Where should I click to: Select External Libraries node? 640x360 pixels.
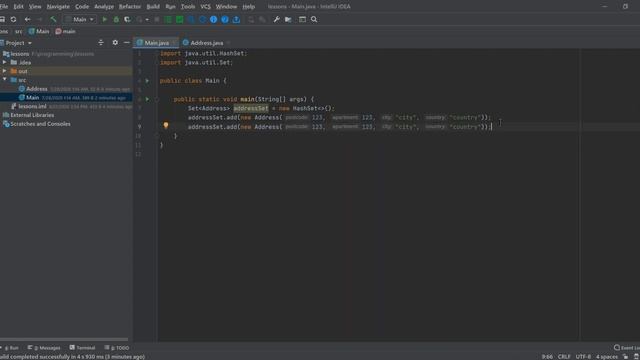pyautogui.click(x=32, y=115)
